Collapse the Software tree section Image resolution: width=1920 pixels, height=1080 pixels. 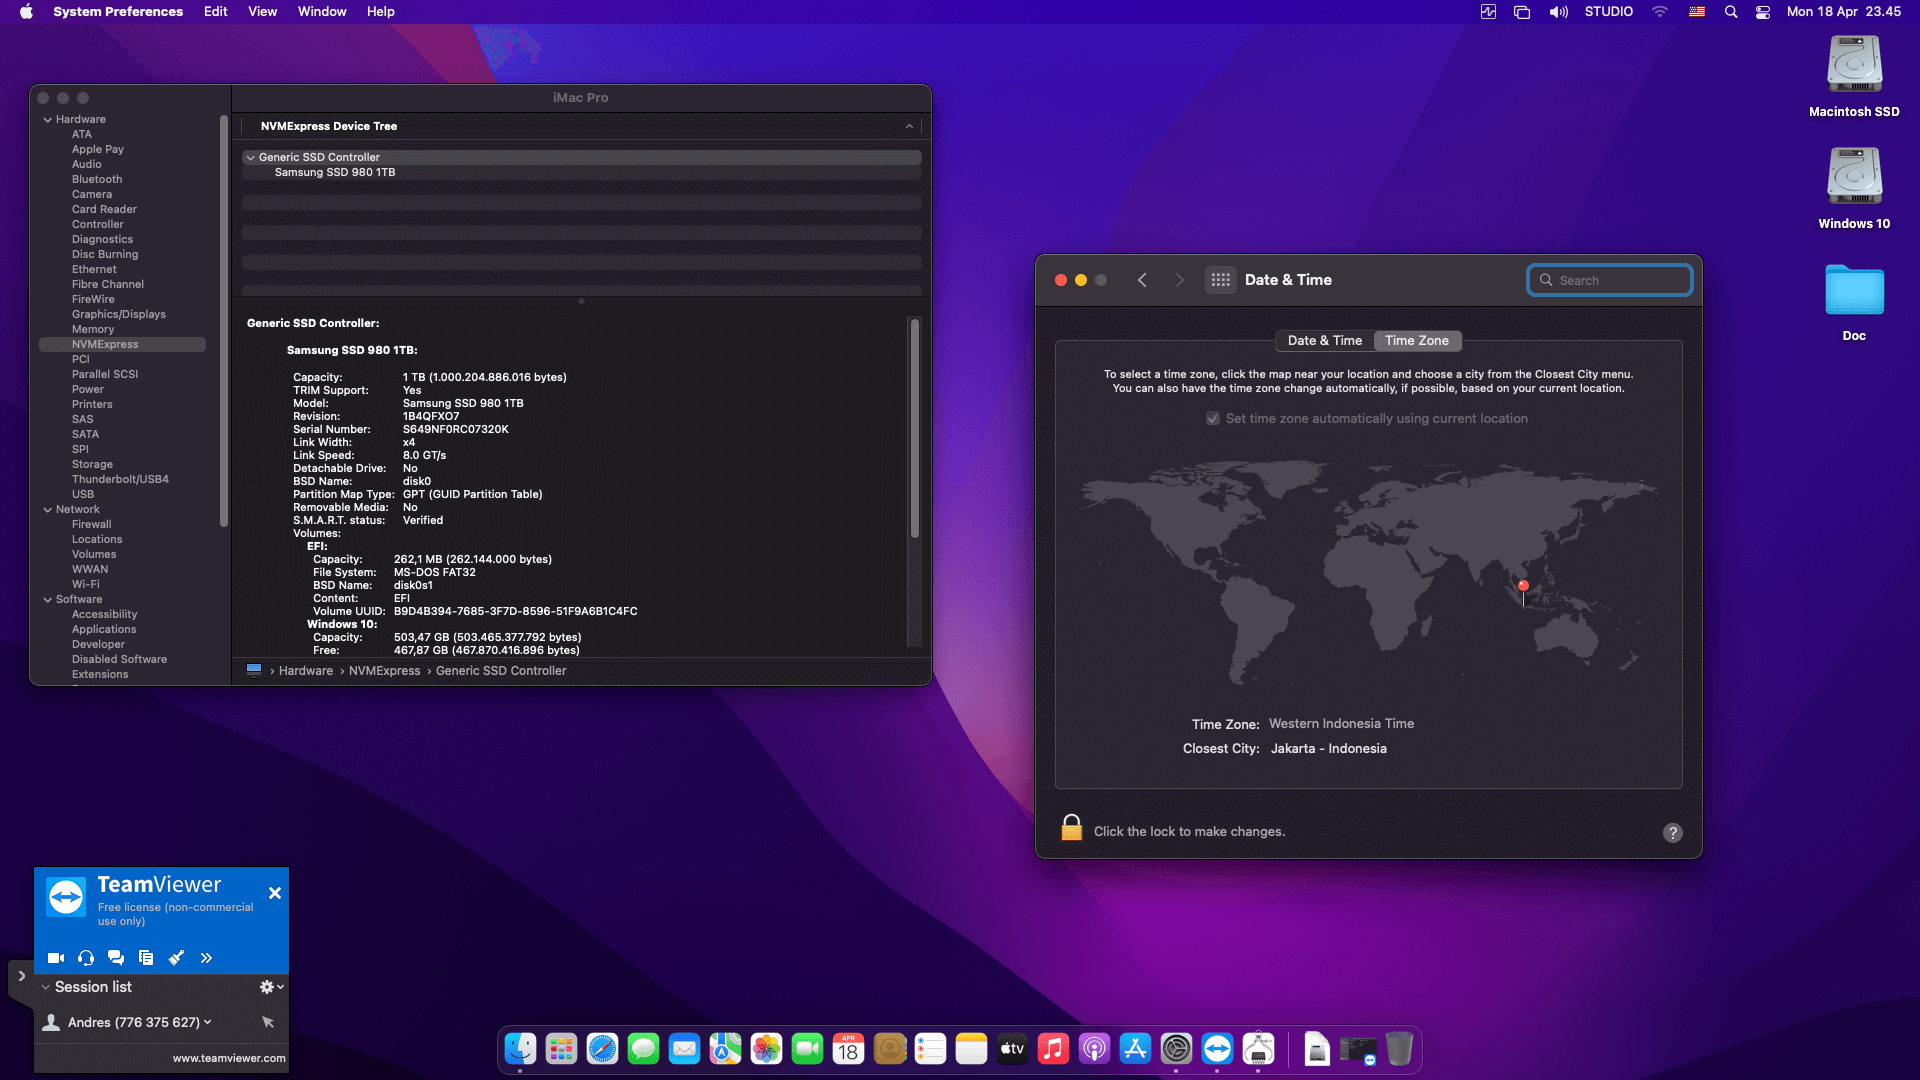coord(47,599)
